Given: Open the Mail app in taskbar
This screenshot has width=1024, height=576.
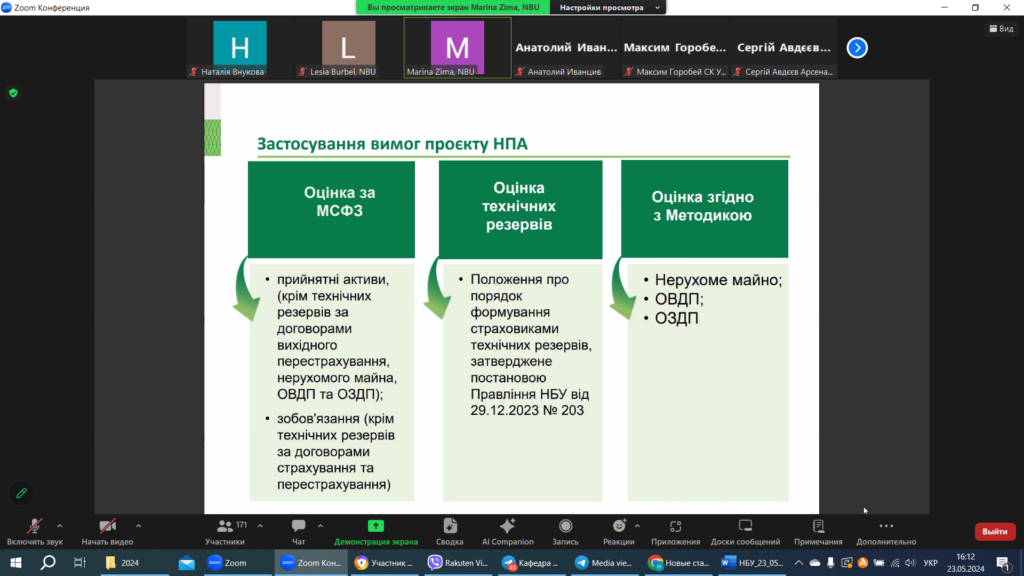Looking at the screenshot, I should [x=186, y=562].
